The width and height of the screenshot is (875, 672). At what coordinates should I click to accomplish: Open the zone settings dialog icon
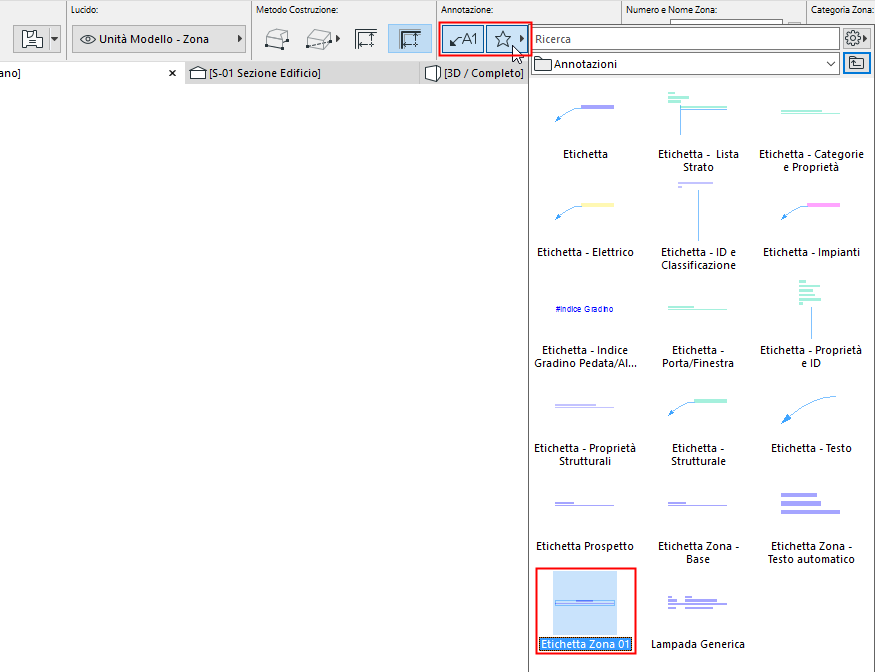31,39
